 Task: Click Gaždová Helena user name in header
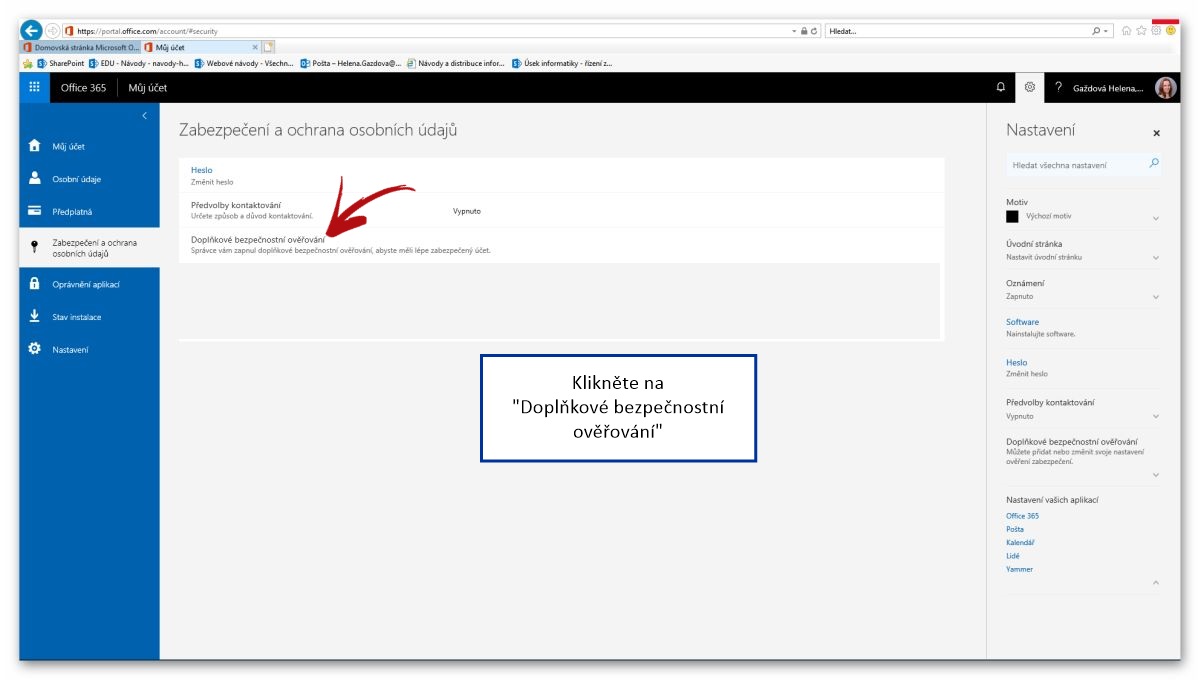1106,88
